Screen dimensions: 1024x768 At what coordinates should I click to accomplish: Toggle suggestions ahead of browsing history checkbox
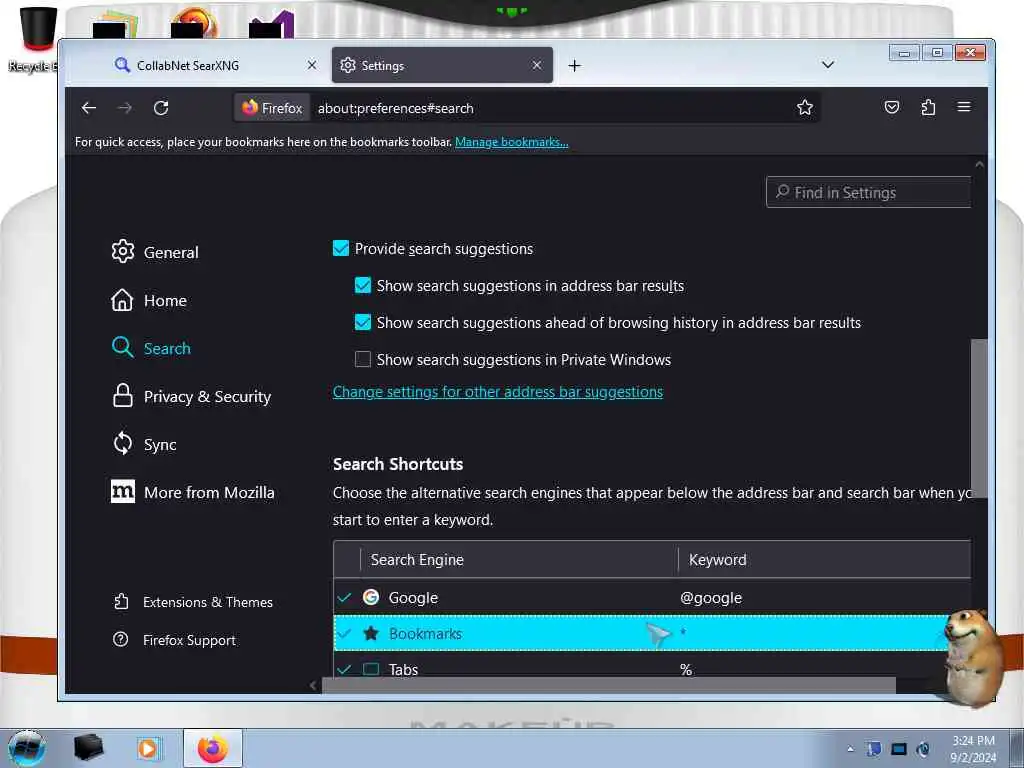[x=362, y=322]
